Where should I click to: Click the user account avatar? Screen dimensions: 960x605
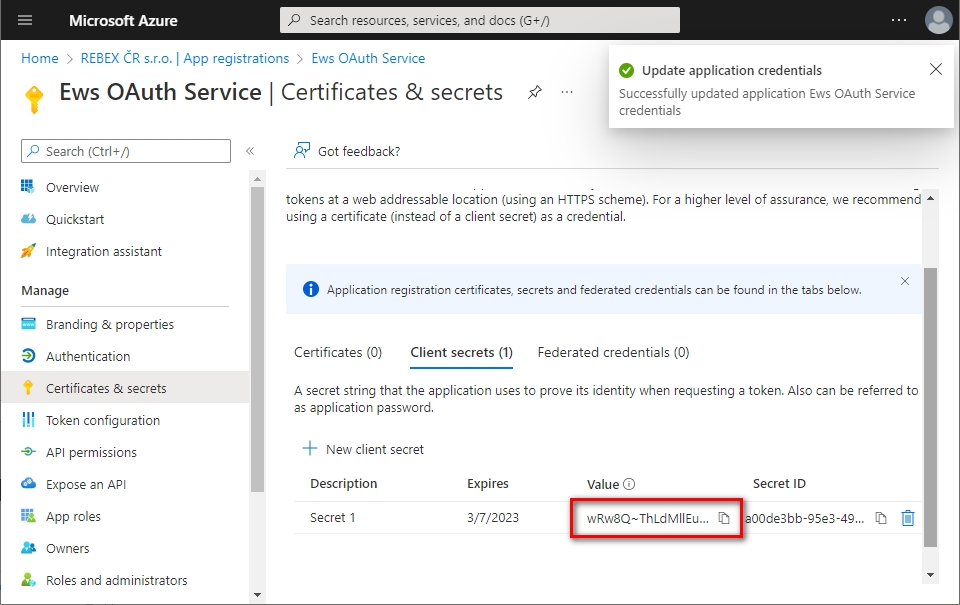coord(938,20)
